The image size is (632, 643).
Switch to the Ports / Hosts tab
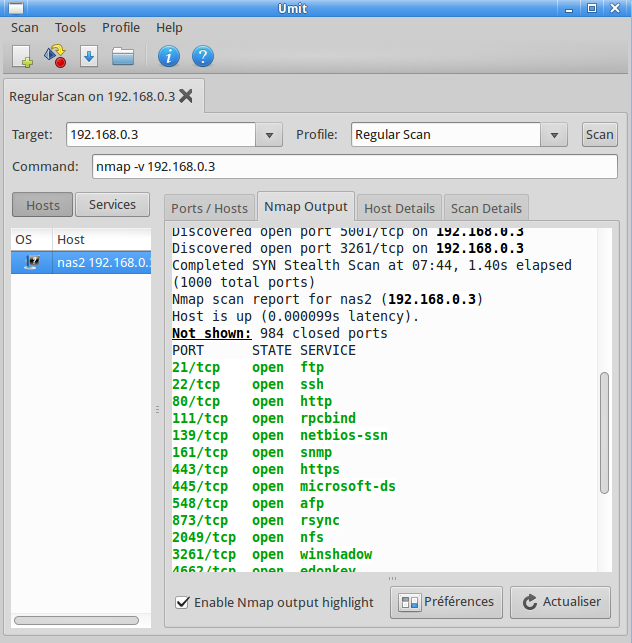pyautogui.click(x=209, y=208)
